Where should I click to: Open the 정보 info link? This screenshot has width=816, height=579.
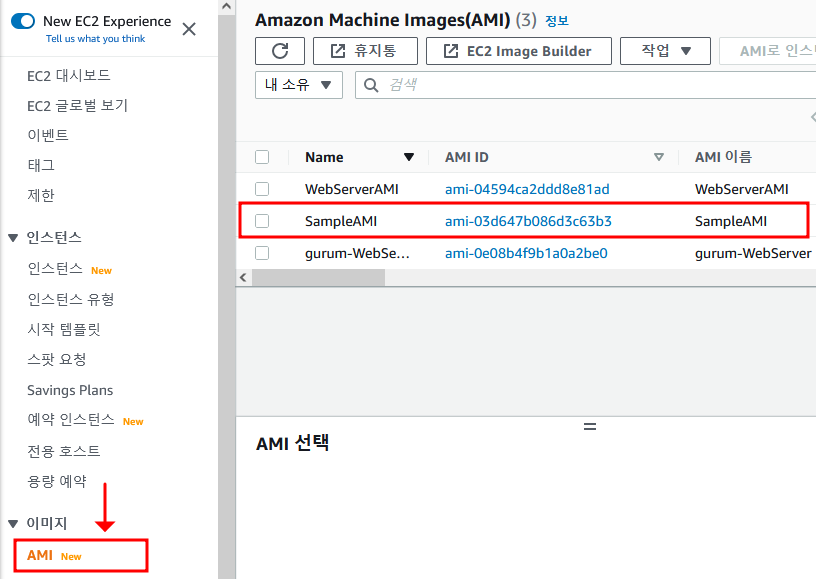[557, 21]
